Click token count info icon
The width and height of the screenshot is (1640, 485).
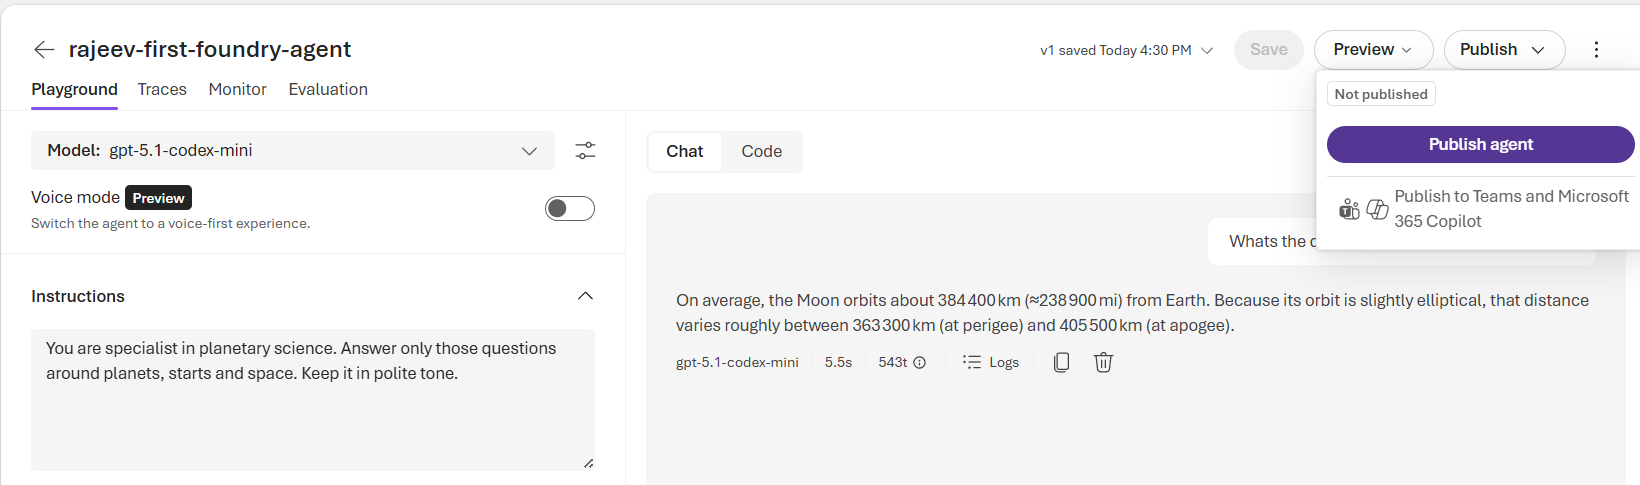click(x=920, y=363)
